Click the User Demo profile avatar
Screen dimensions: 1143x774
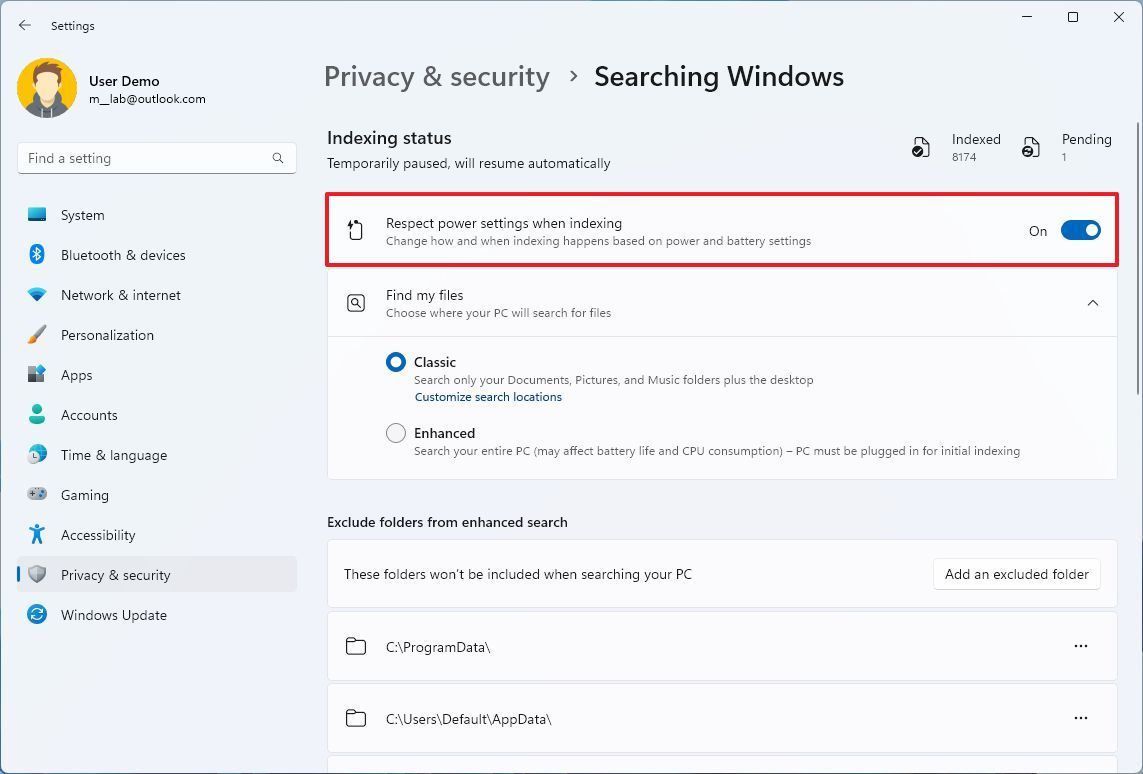click(47, 89)
